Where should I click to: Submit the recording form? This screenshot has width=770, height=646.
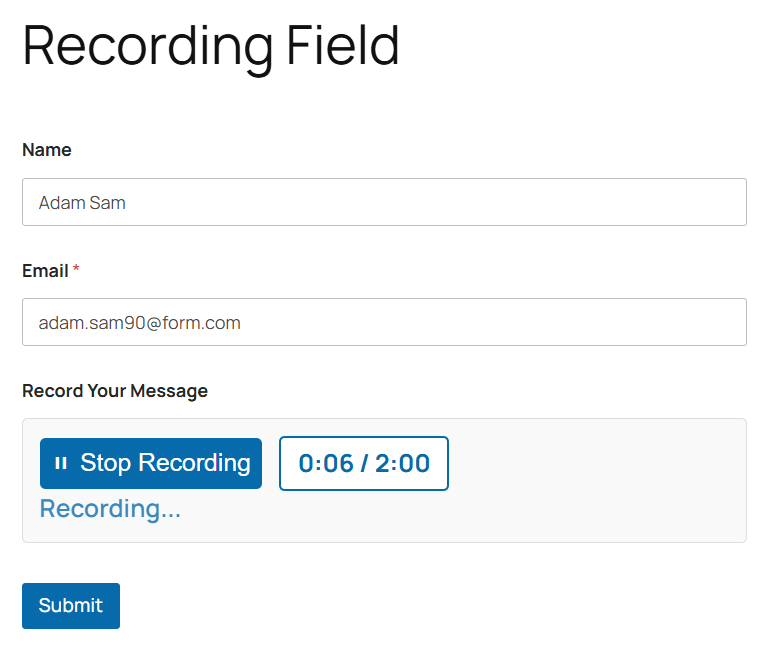pos(71,606)
